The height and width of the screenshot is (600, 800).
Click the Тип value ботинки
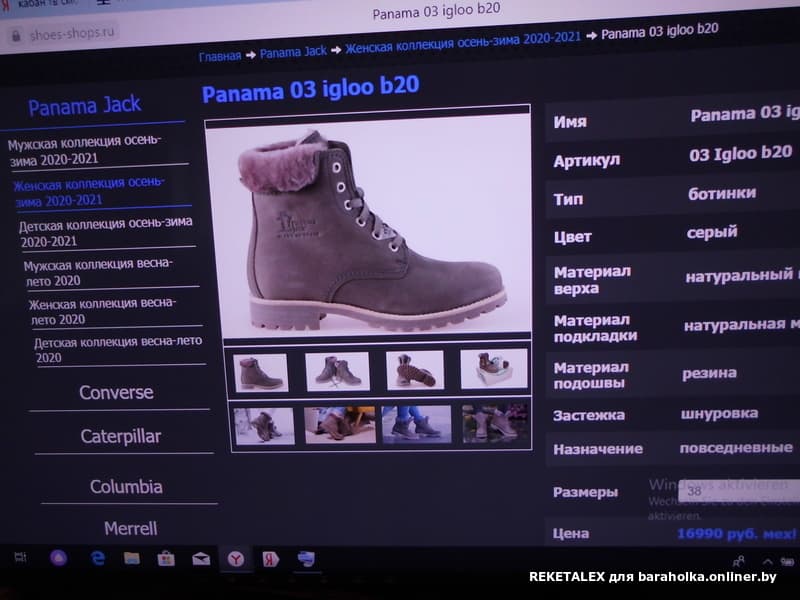[721, 193]
